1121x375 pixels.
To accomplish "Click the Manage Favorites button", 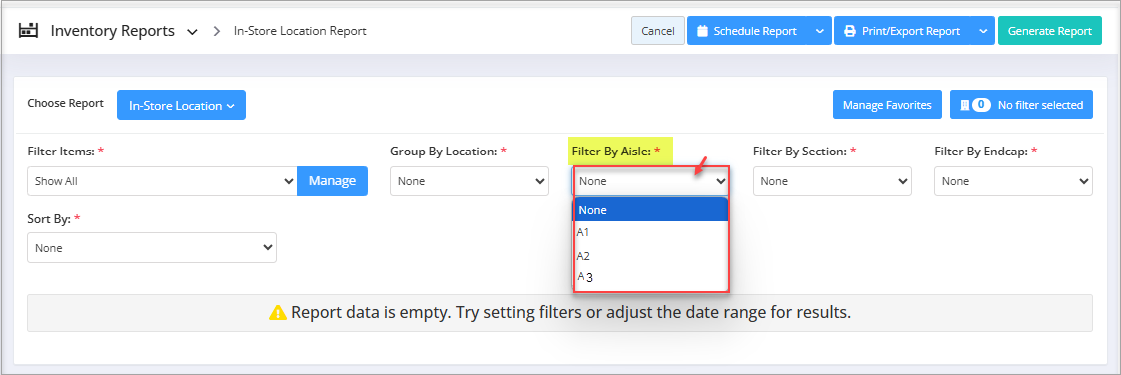I will coord(887,105).
